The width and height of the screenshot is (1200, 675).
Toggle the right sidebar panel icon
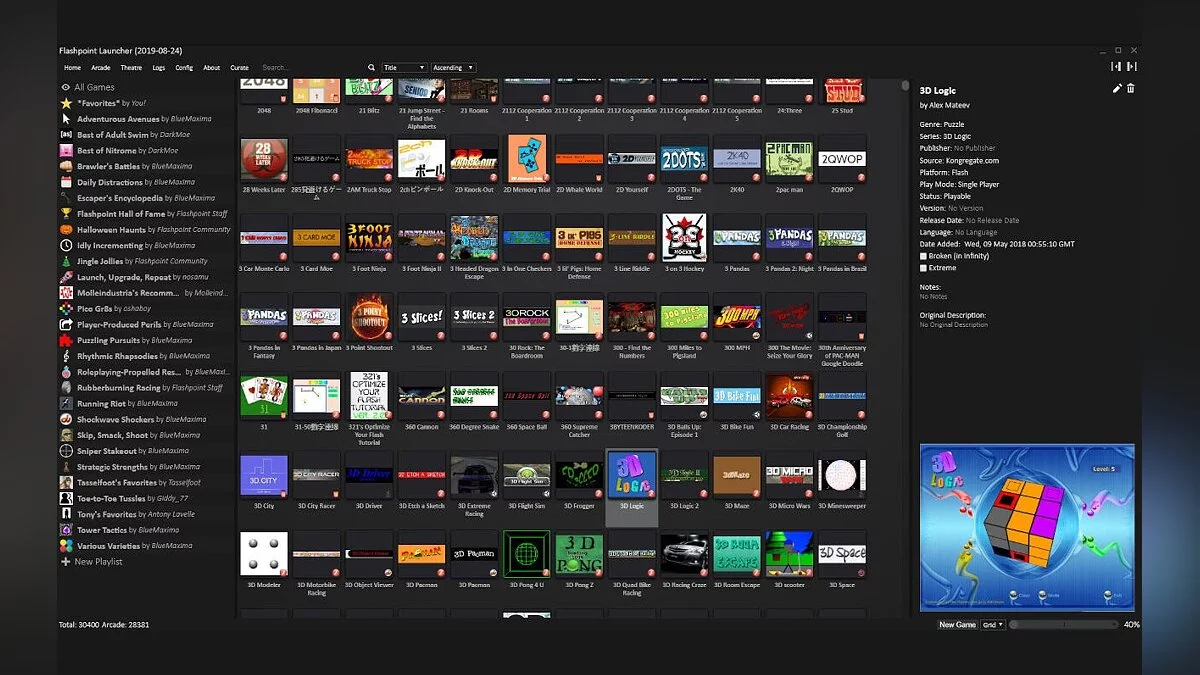(1131, 67)
